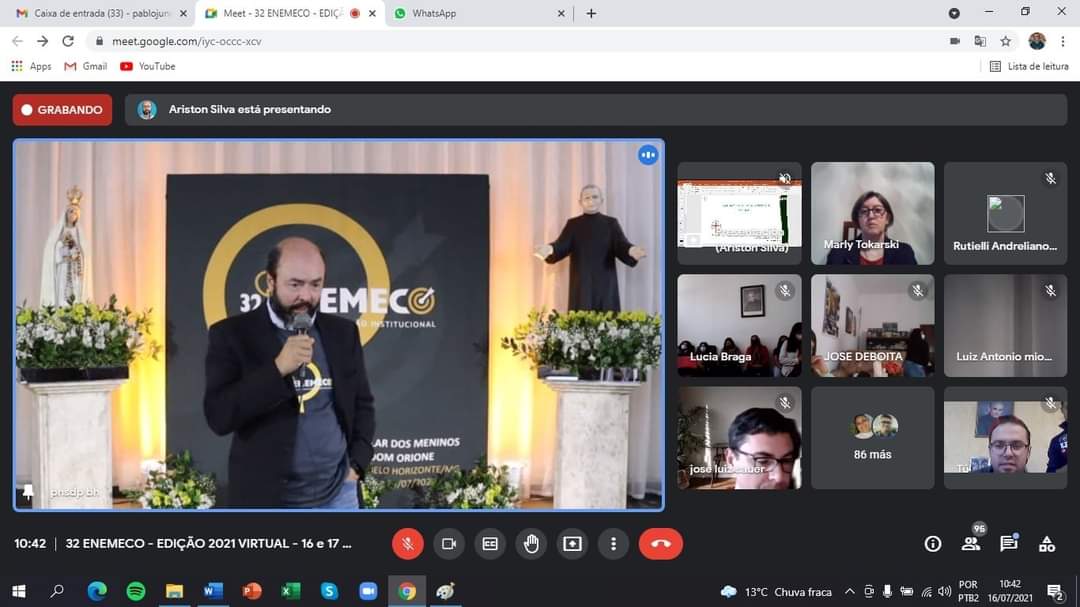Turn on captions in the call
Image resolution: width=1080 pixels, height=607 pixels.
point(490,544)
